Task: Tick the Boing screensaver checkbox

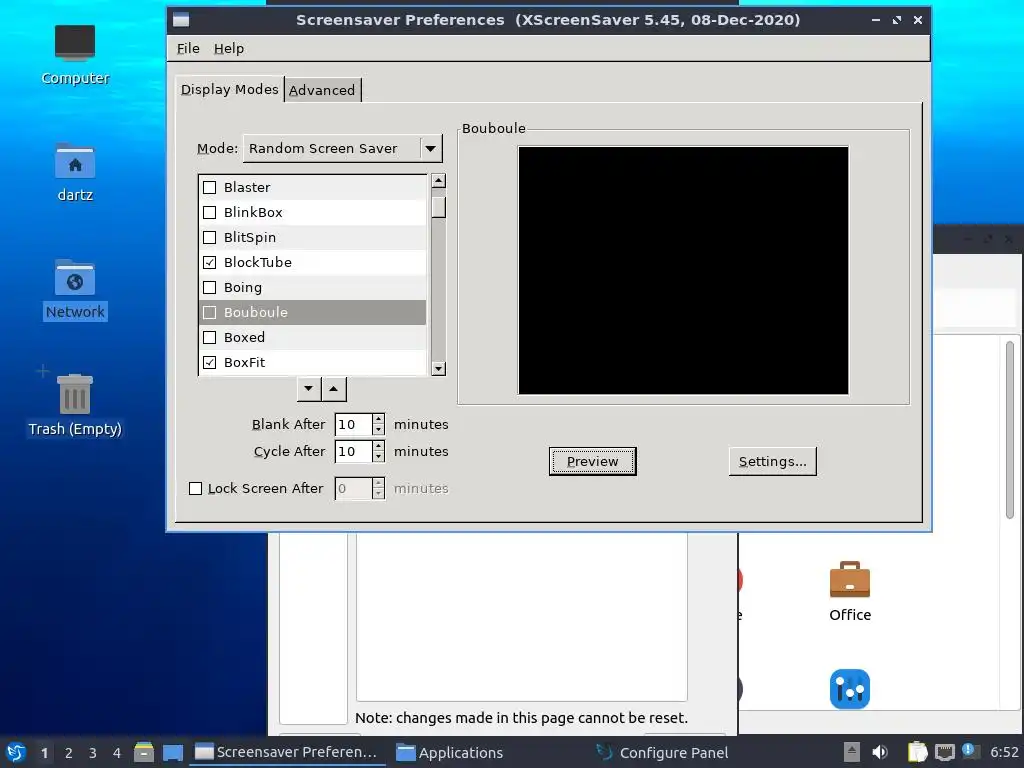Action: pos(210,287)
